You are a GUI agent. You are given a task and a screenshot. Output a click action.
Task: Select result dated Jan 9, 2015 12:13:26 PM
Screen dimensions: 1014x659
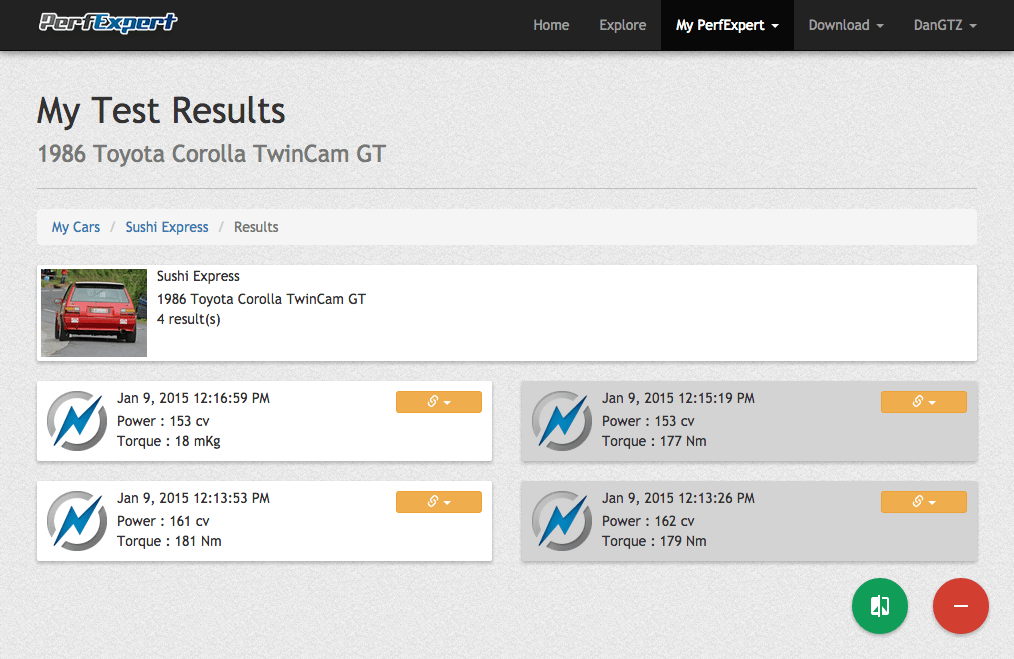[x=749, y=521]
